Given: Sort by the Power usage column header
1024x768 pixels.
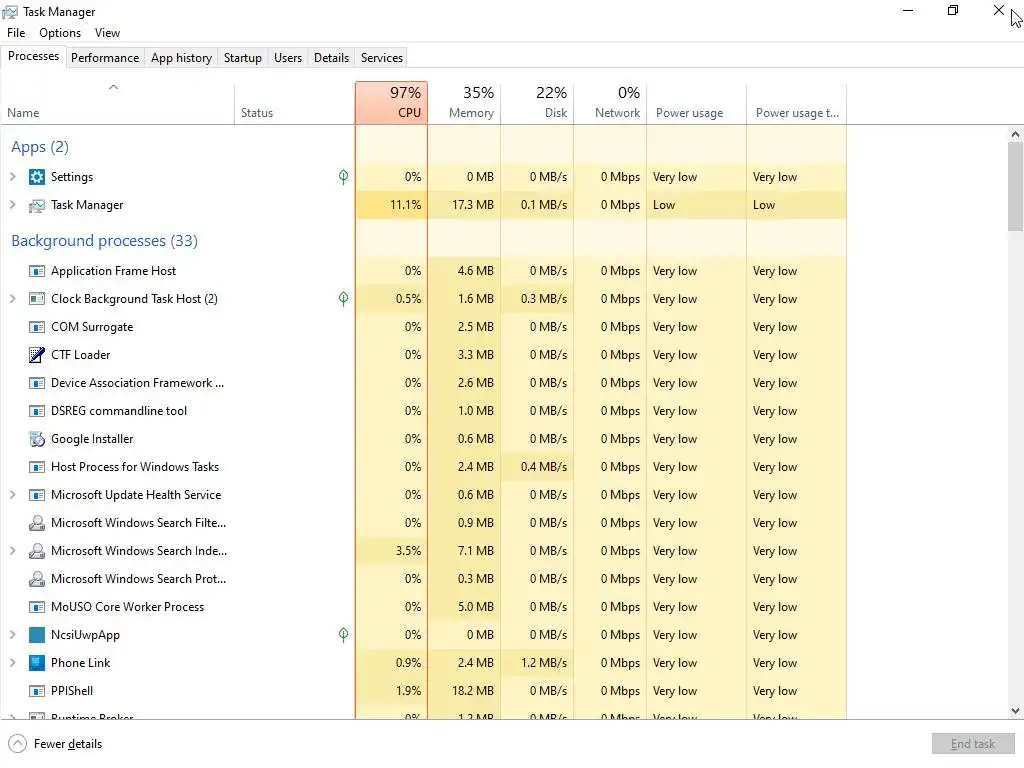Looking at the screenshot, I should pyautogui.click(x=696, y=103).
